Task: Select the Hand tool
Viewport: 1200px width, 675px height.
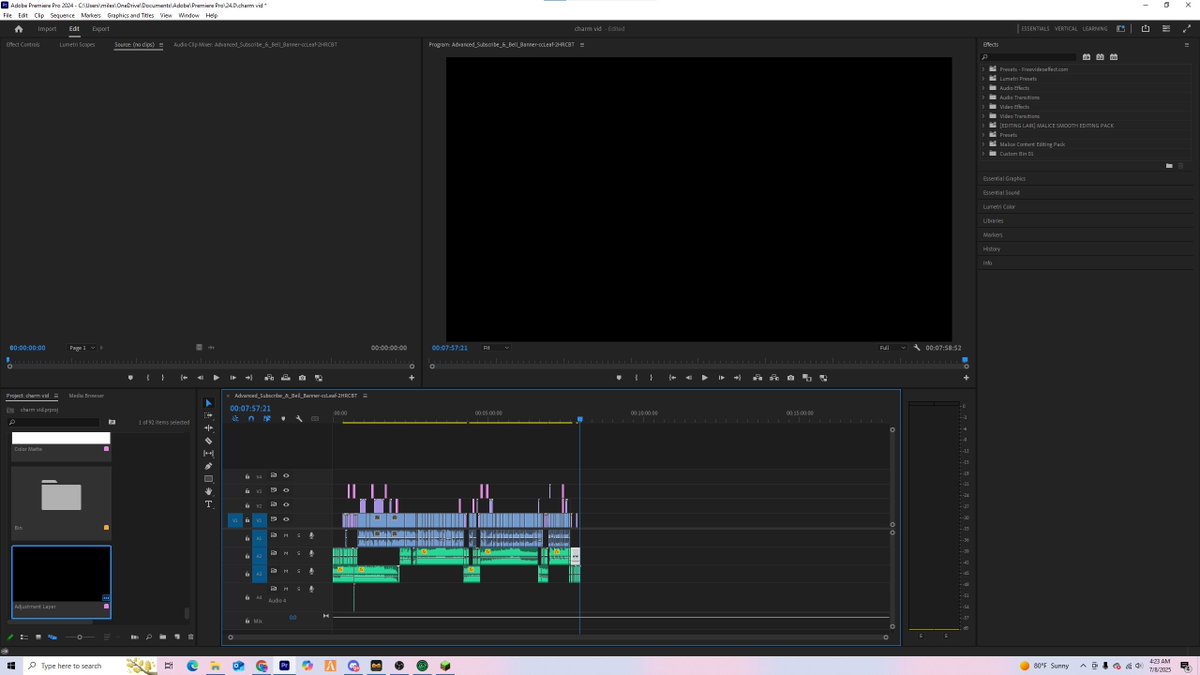Action: pyautogui.click(x=208, y=491)
